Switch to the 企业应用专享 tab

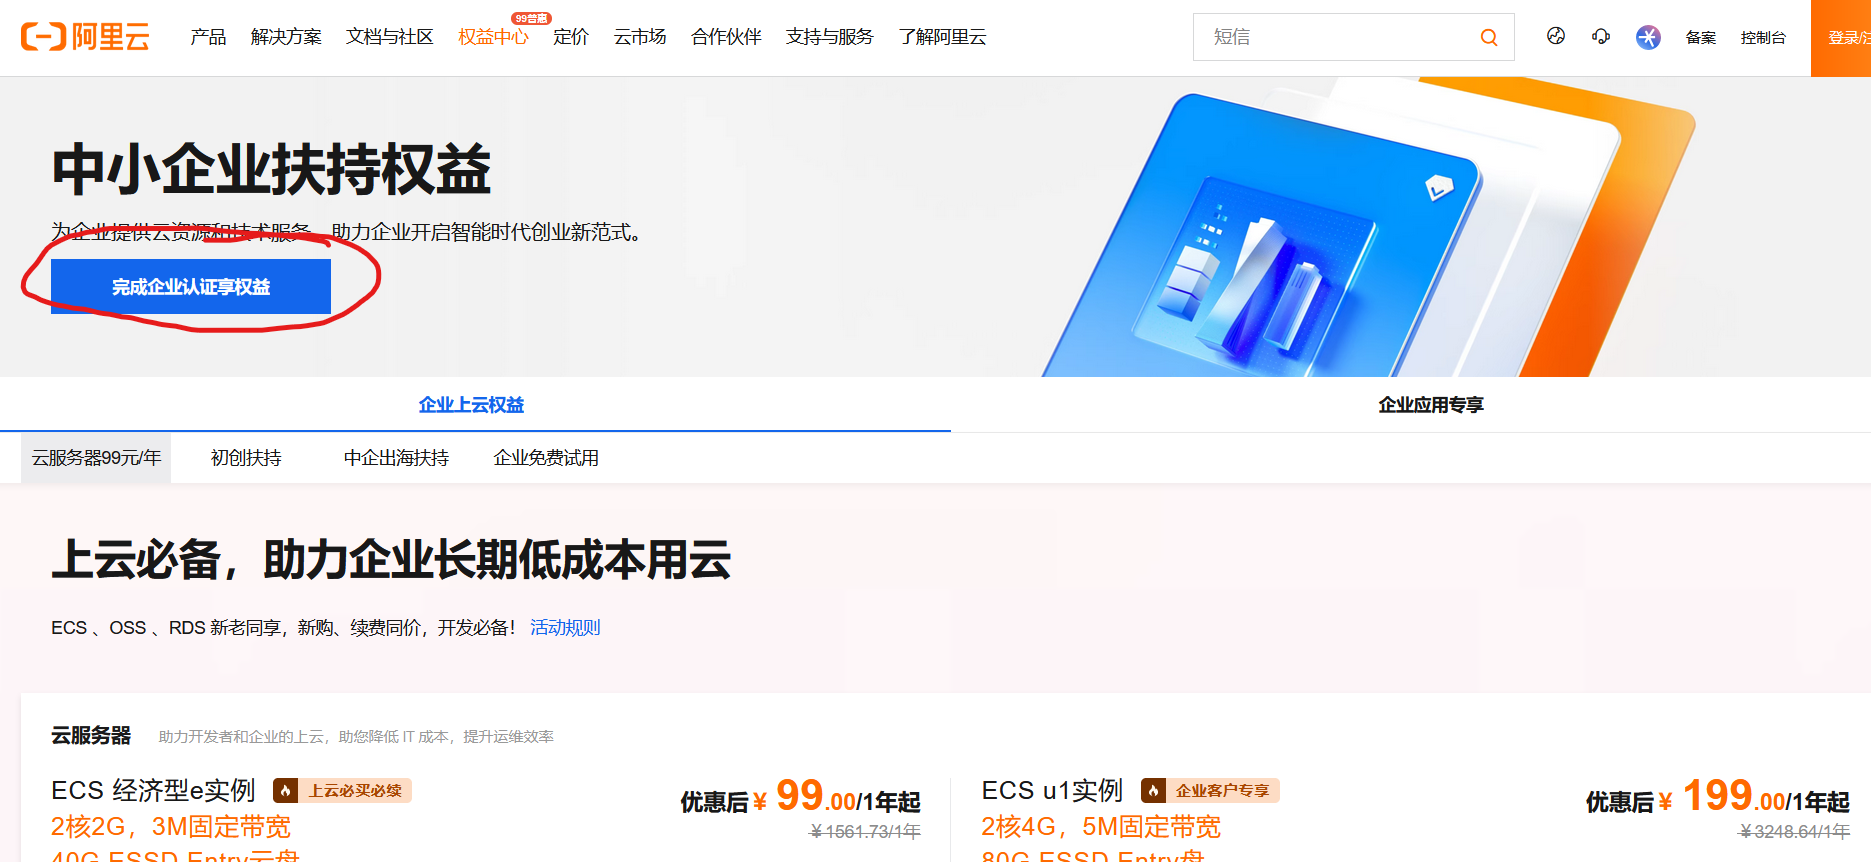point(1431,405)
